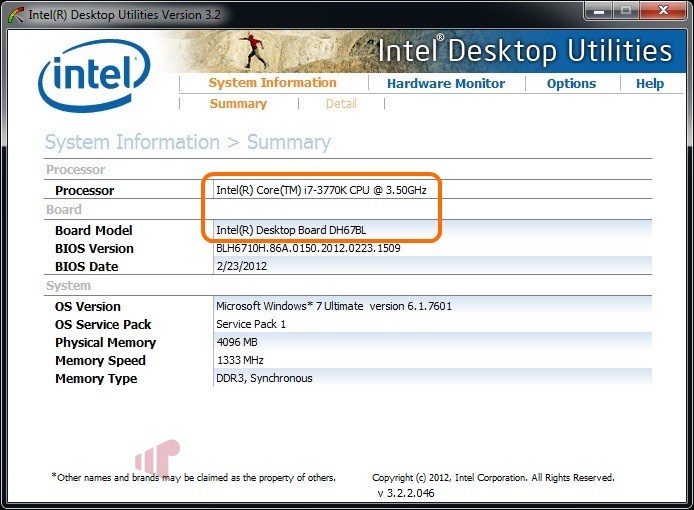The width and height of the screenshot is (694, 510).
Task: Click the BIOS date '2/23/2012'
Action: [x=242, y=266]
